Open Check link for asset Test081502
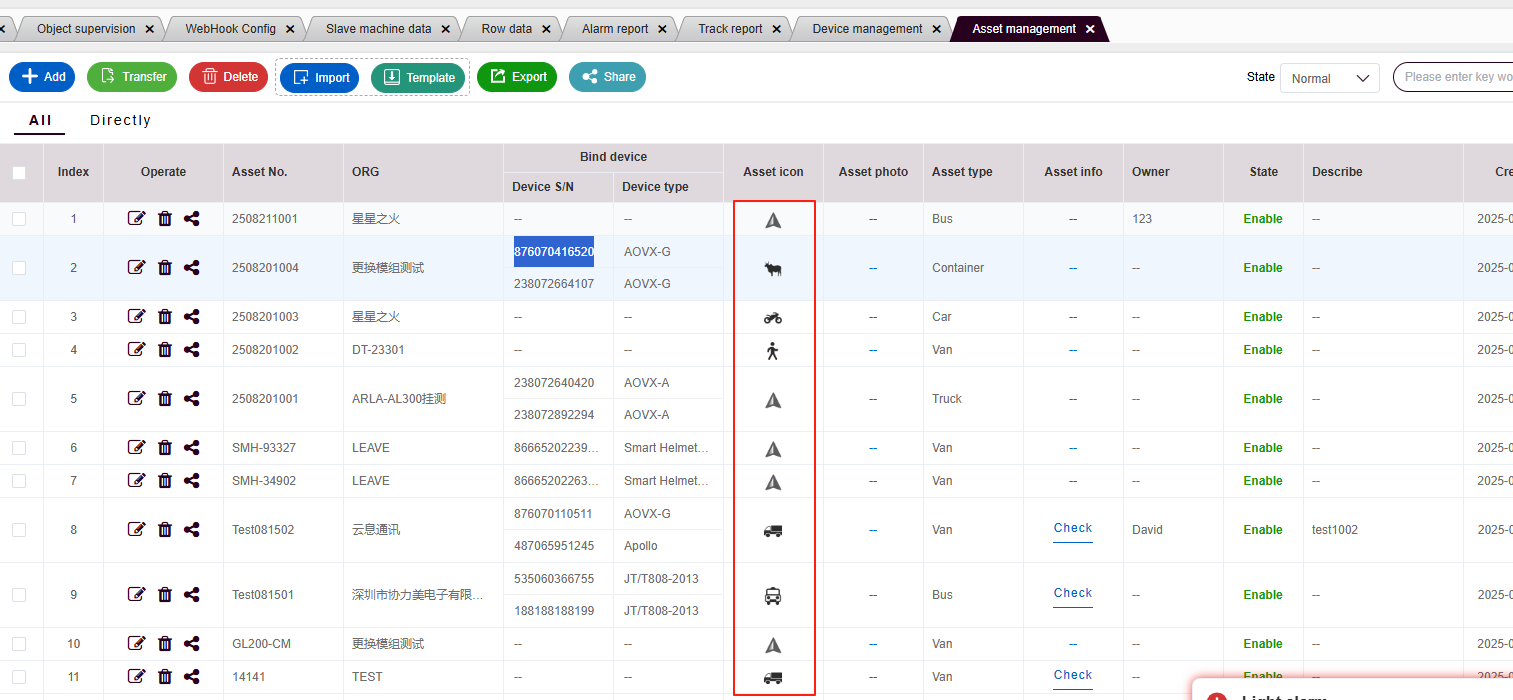 [1072, 528]
